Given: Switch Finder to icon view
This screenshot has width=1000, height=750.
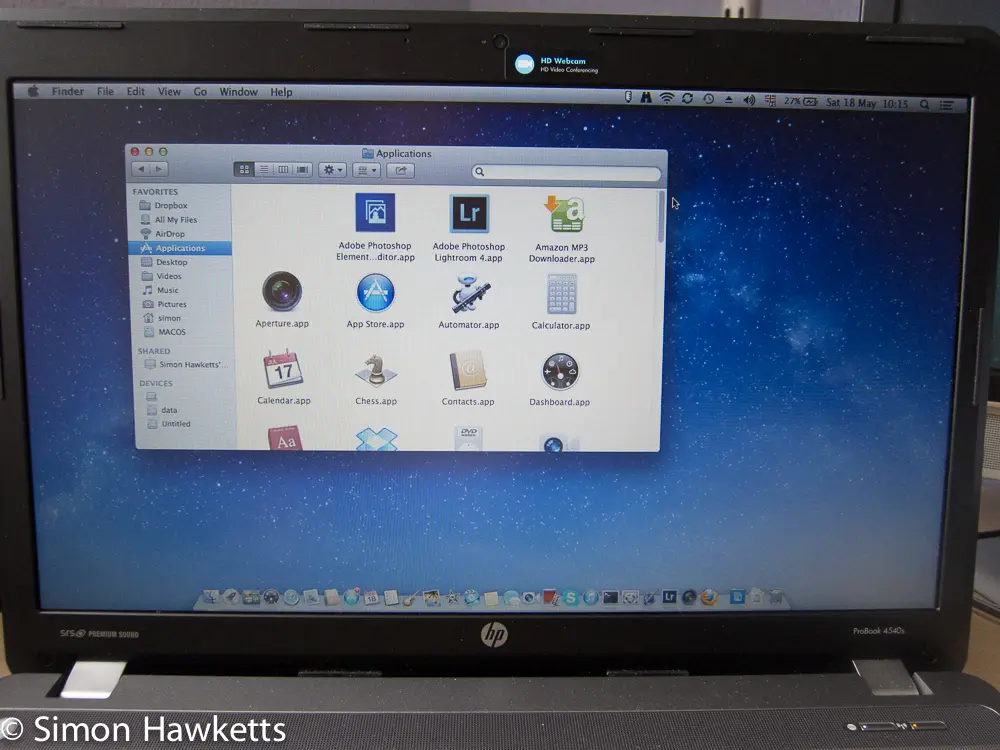Looking at the screenshot, I should pos(243,170).
